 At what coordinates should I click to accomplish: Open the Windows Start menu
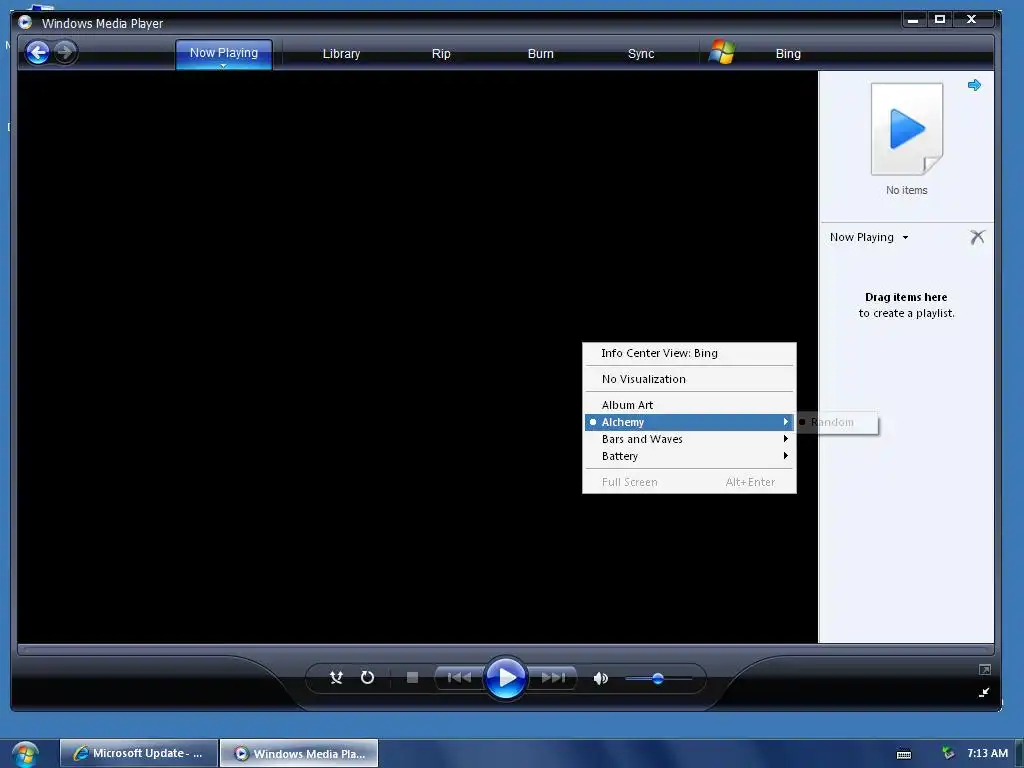click(x=25, y=754)
